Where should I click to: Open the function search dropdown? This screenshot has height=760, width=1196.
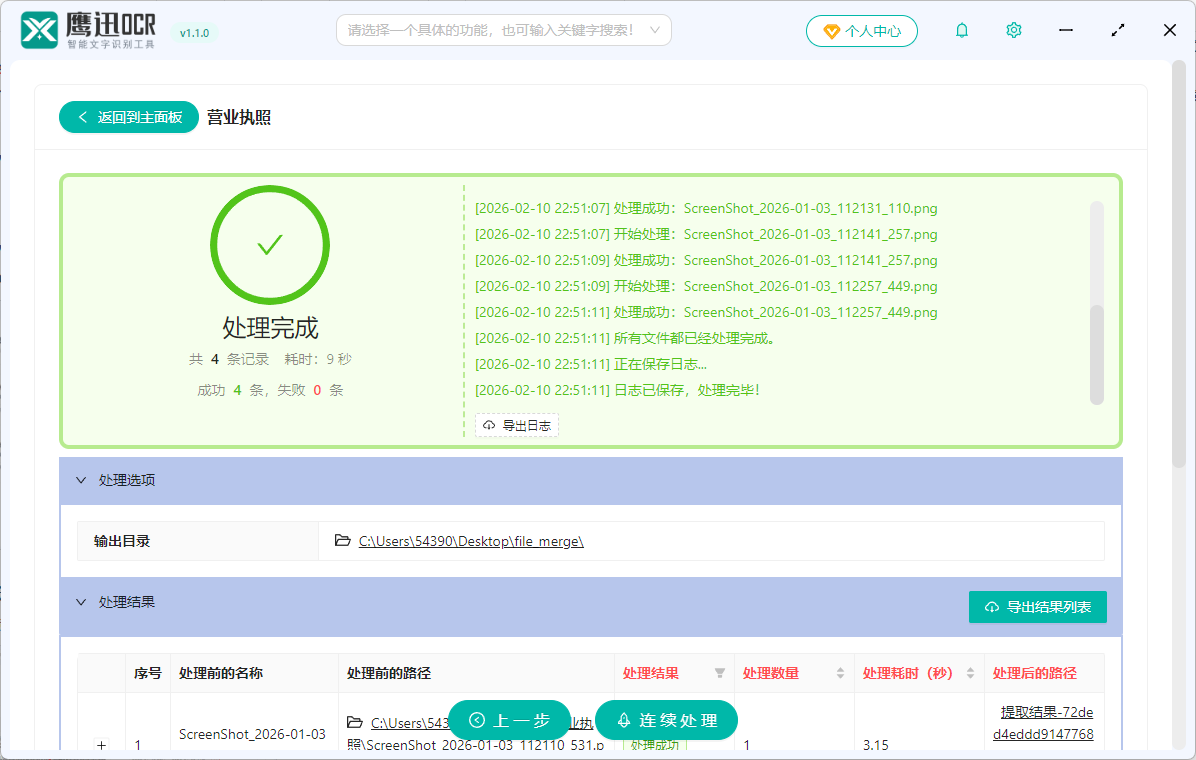(x=655, y=30)
